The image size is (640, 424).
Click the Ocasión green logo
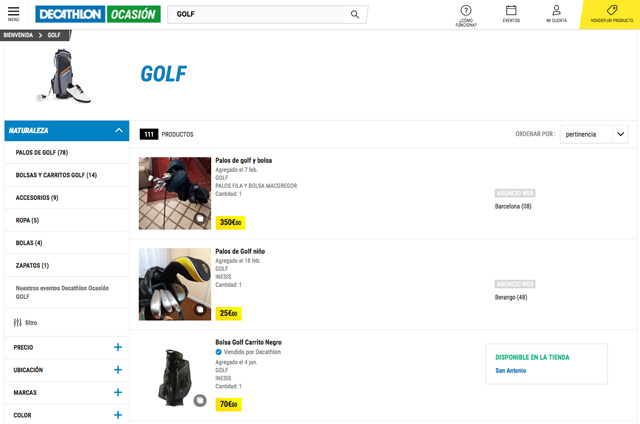(133, 14)
